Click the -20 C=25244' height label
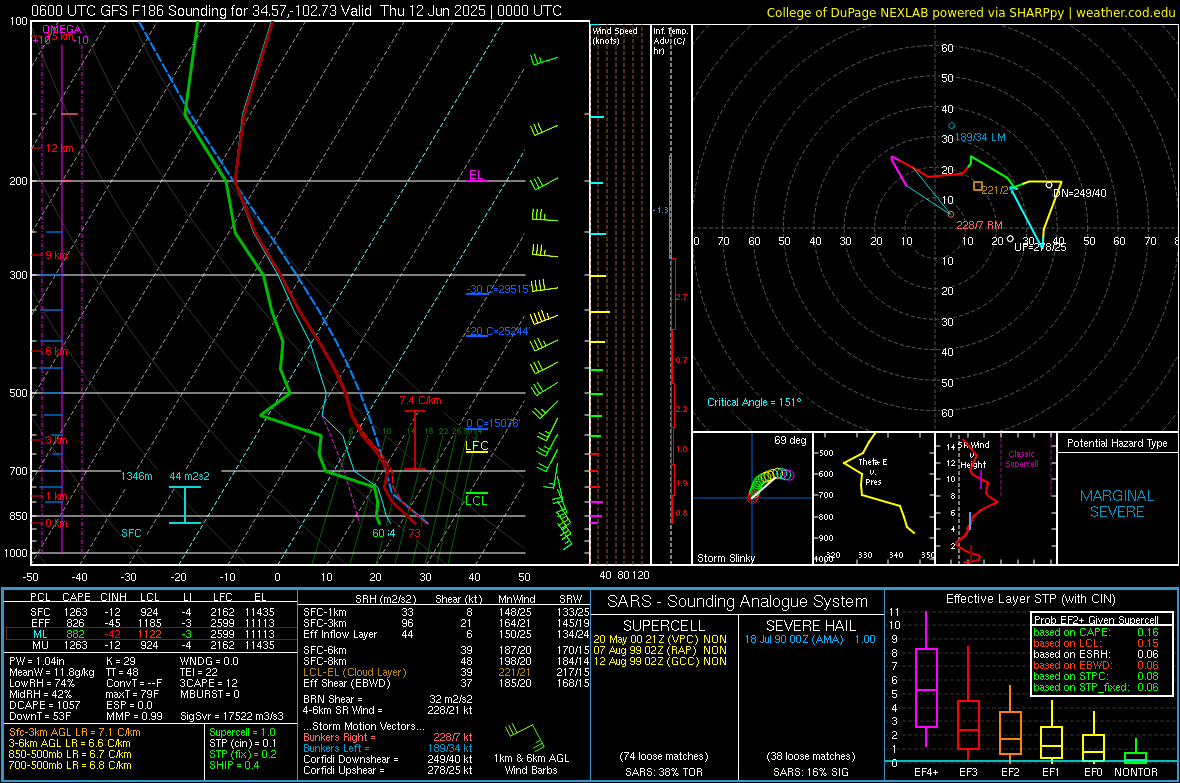The width and height of the screenshot is (1180, 783). pyautogui.click(x=497, y=331)
